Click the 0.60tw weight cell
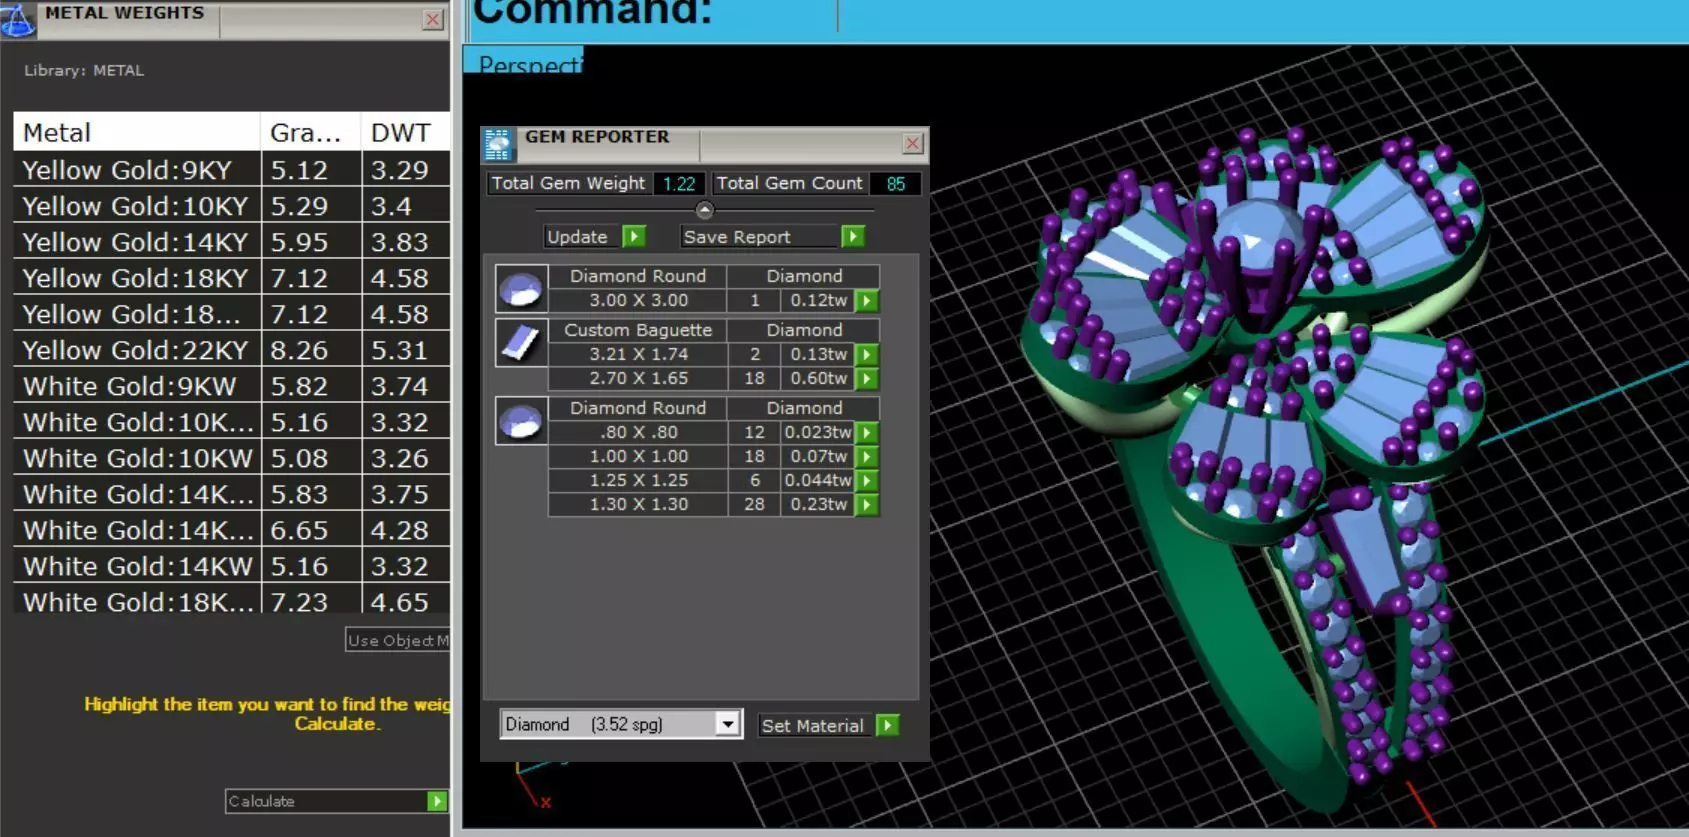 [x=818, y=379]
